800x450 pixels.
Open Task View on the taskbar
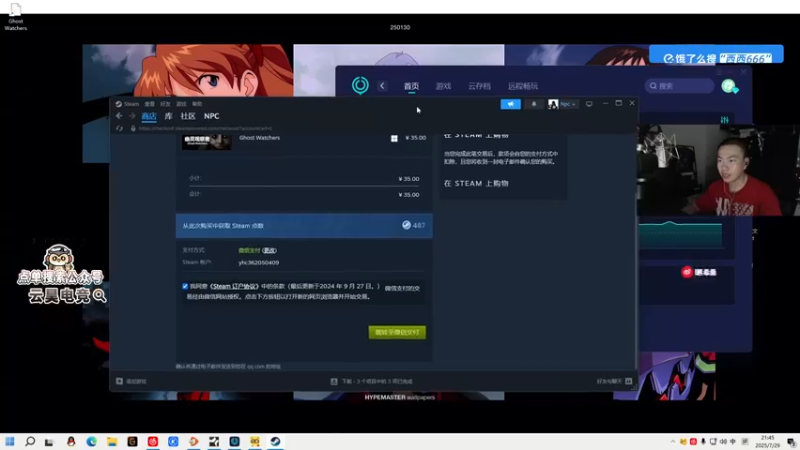49,442
